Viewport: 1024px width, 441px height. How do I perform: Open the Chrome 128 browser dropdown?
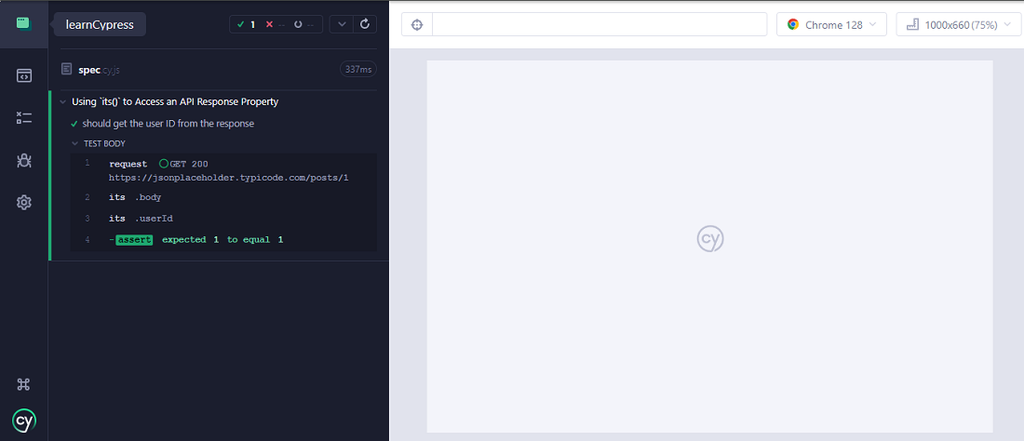[x=831, y=25]
